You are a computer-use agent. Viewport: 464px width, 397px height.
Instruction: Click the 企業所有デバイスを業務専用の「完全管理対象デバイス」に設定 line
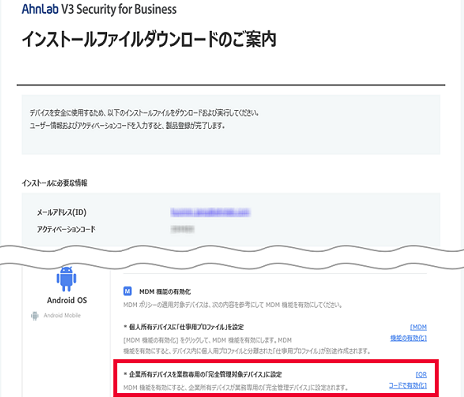pyautogui.click(x=203, y=374)
